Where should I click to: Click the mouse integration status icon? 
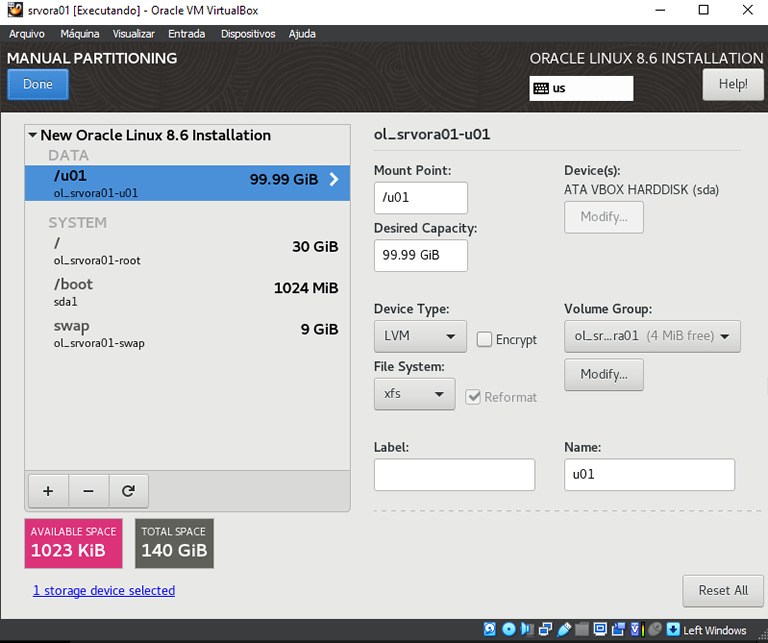[x=655, y=629]
